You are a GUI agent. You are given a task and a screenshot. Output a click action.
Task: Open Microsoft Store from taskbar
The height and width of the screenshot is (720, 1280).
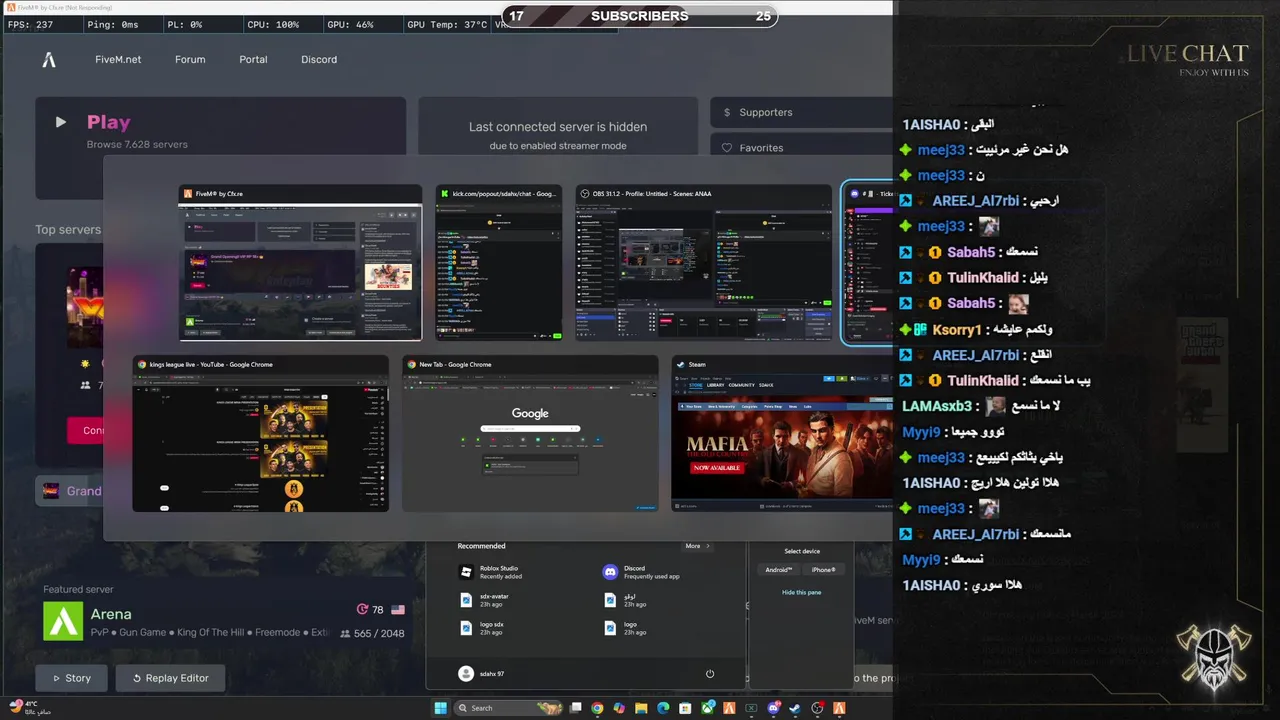[685, 708]
